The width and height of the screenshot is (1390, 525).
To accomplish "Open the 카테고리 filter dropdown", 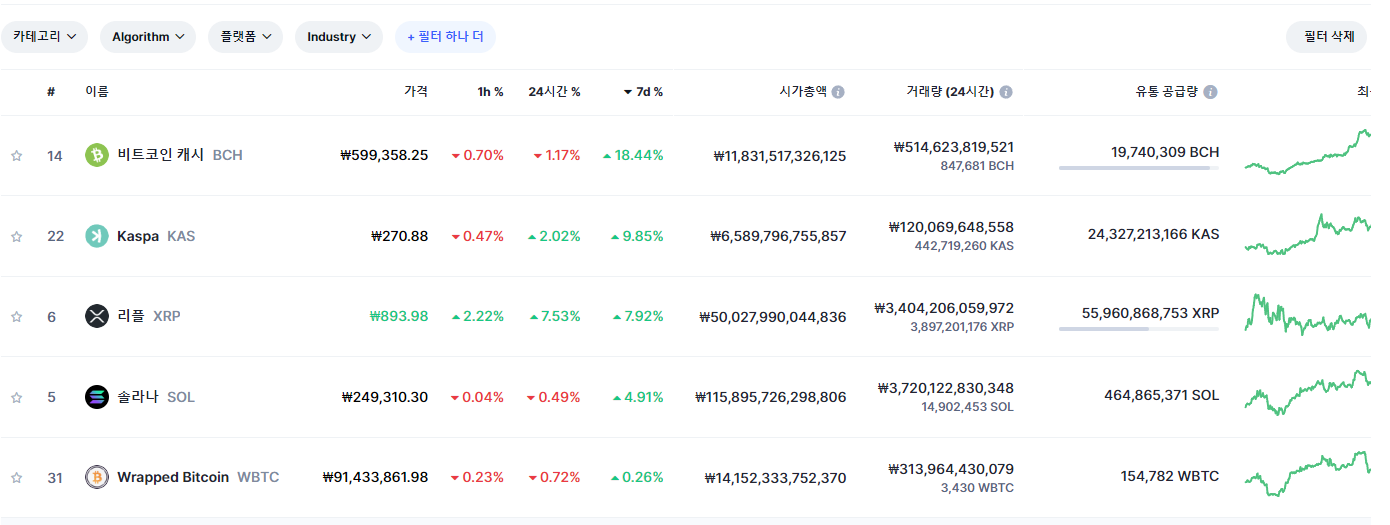I will coord(45,37).
